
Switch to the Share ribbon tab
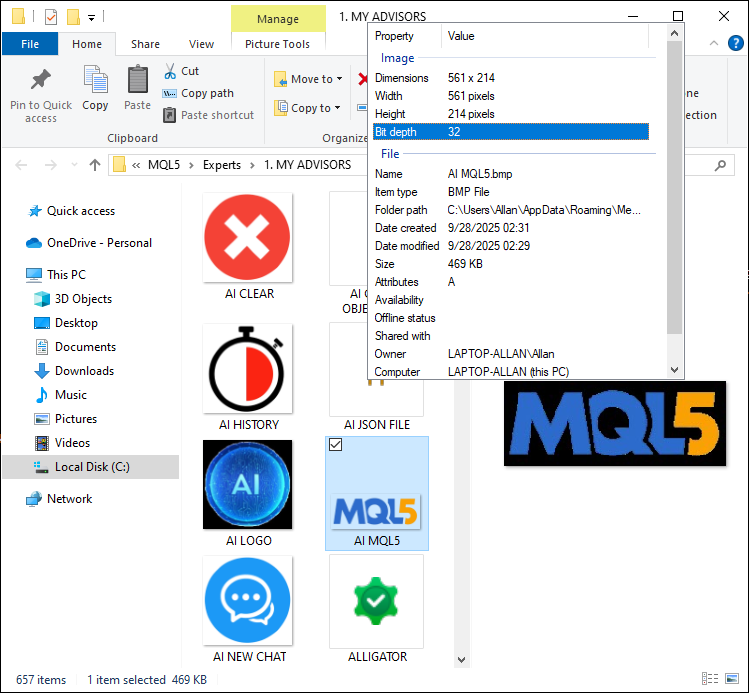tap(145, 44)
